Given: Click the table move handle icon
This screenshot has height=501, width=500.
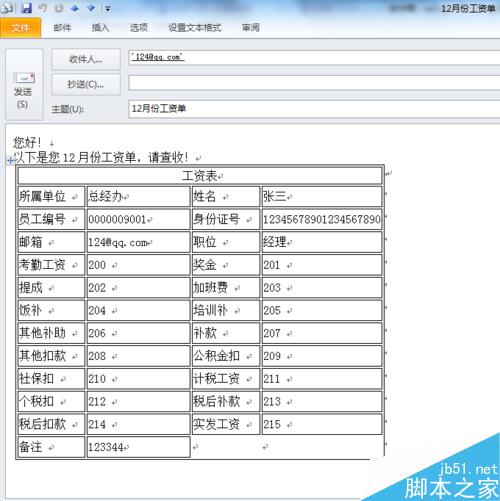Looking at the screenshot, I should [10, 161].
